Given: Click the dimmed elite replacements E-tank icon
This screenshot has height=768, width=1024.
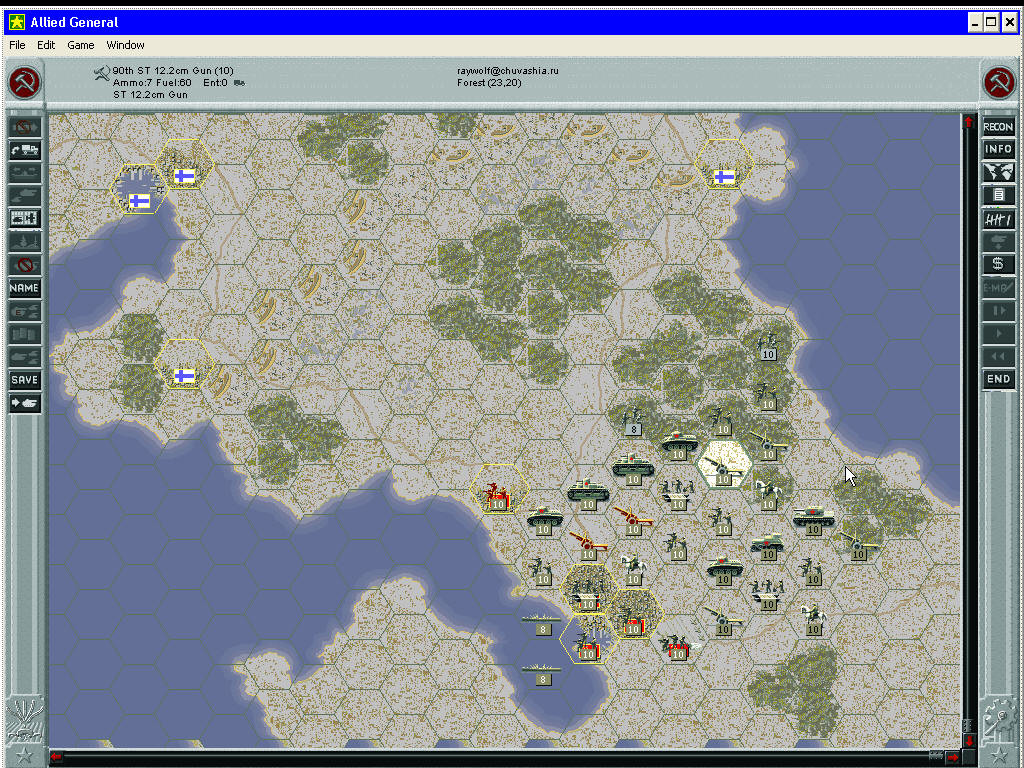Looking at the screenshot, I should [x=25, y=311].
